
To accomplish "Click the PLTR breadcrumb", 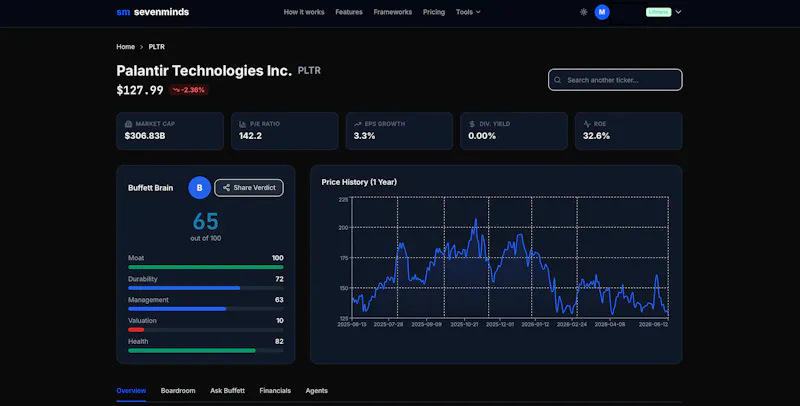I will [157, 46].
